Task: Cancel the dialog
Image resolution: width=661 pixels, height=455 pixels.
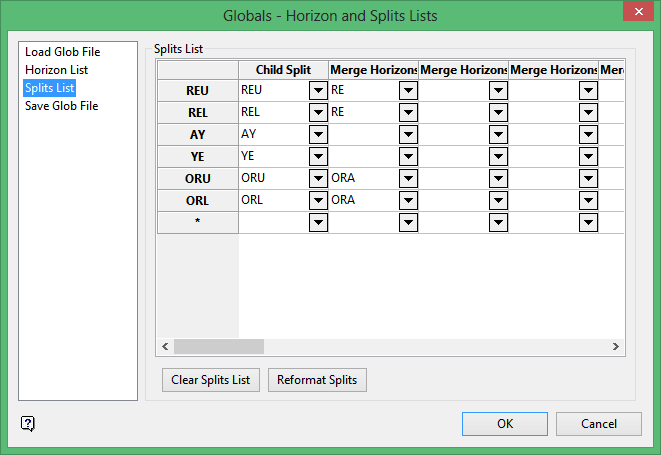Action: click(x=599, y=424)
